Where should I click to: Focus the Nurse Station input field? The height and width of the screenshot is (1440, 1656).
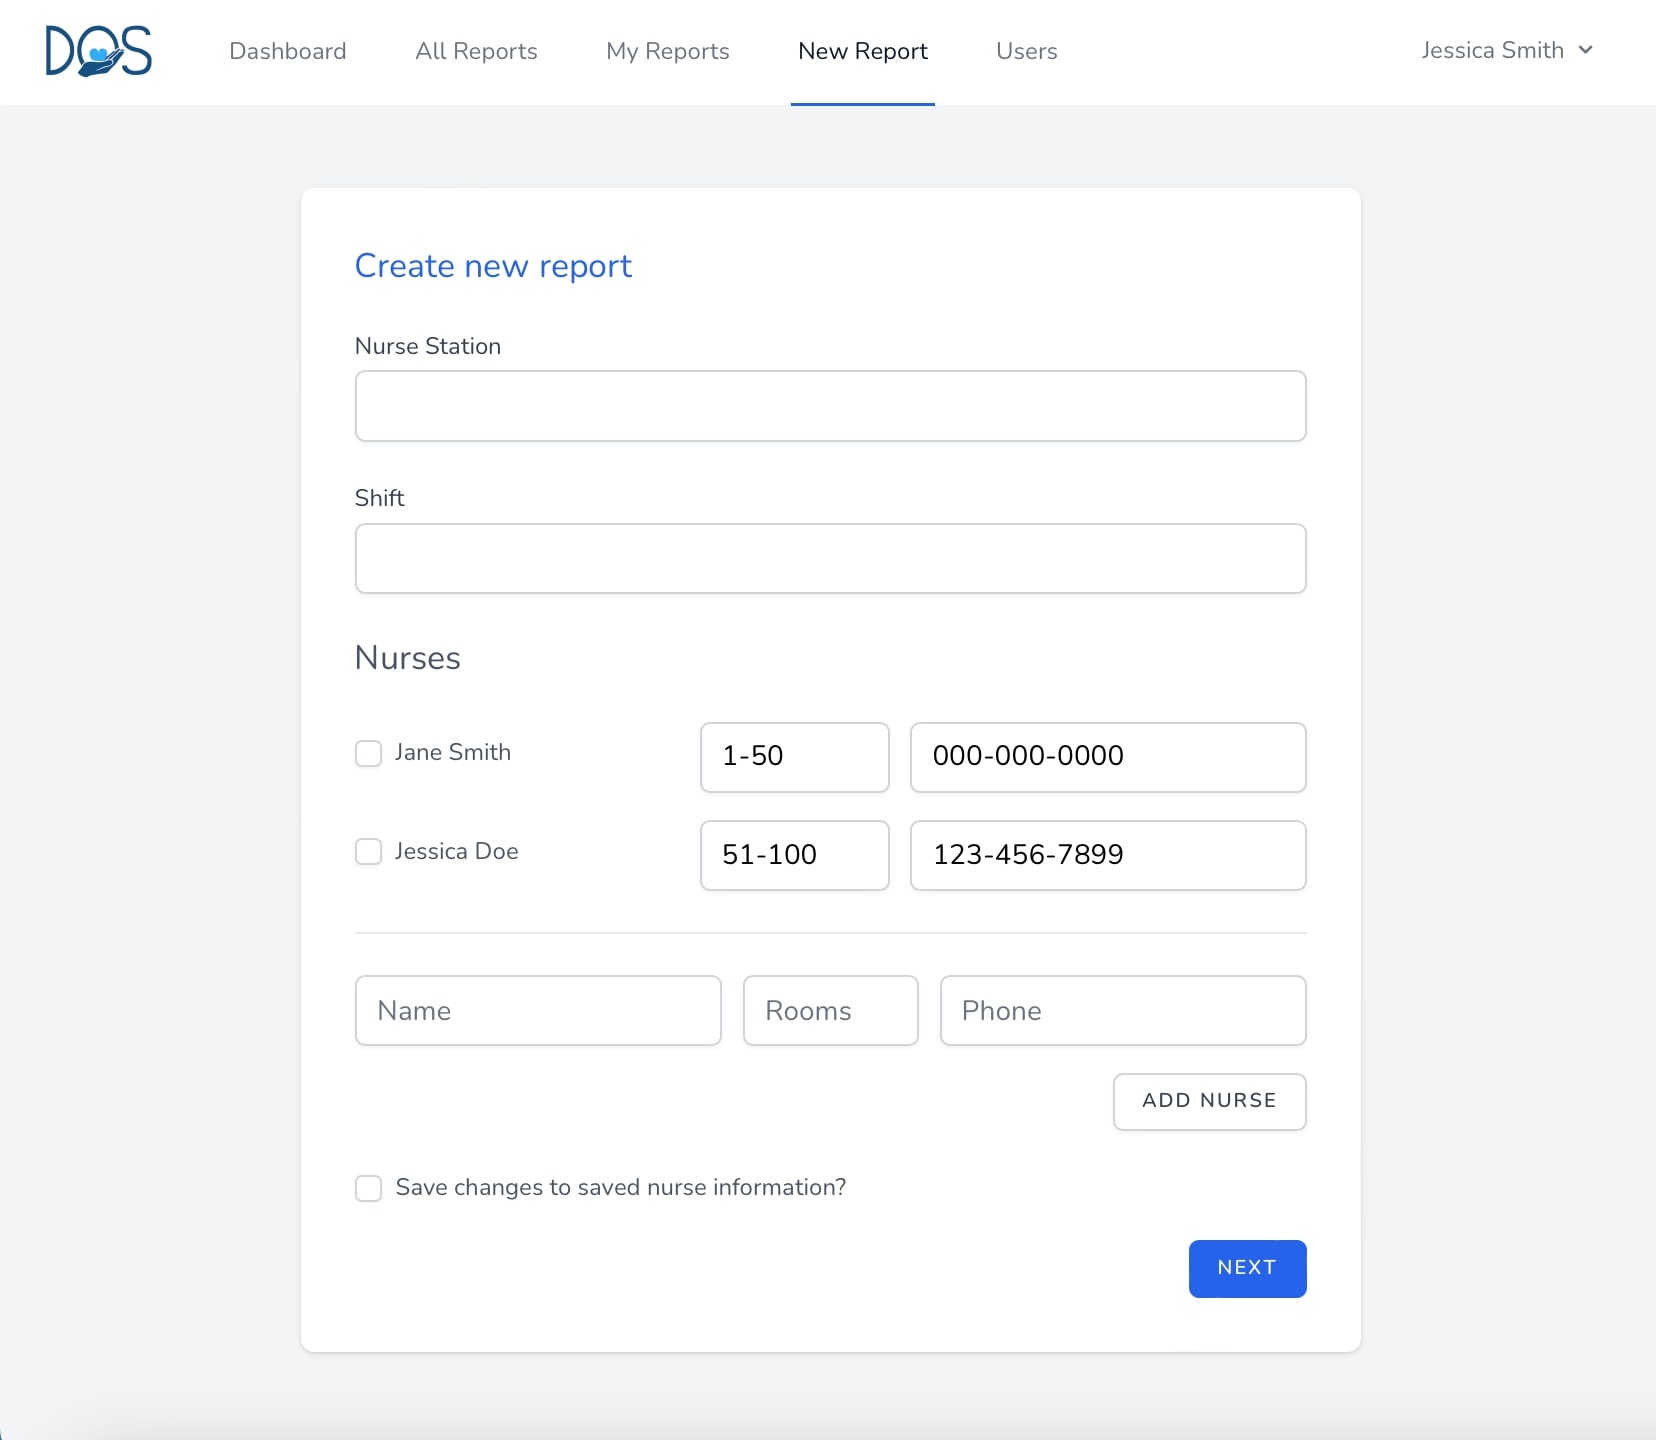pos(830,406)
